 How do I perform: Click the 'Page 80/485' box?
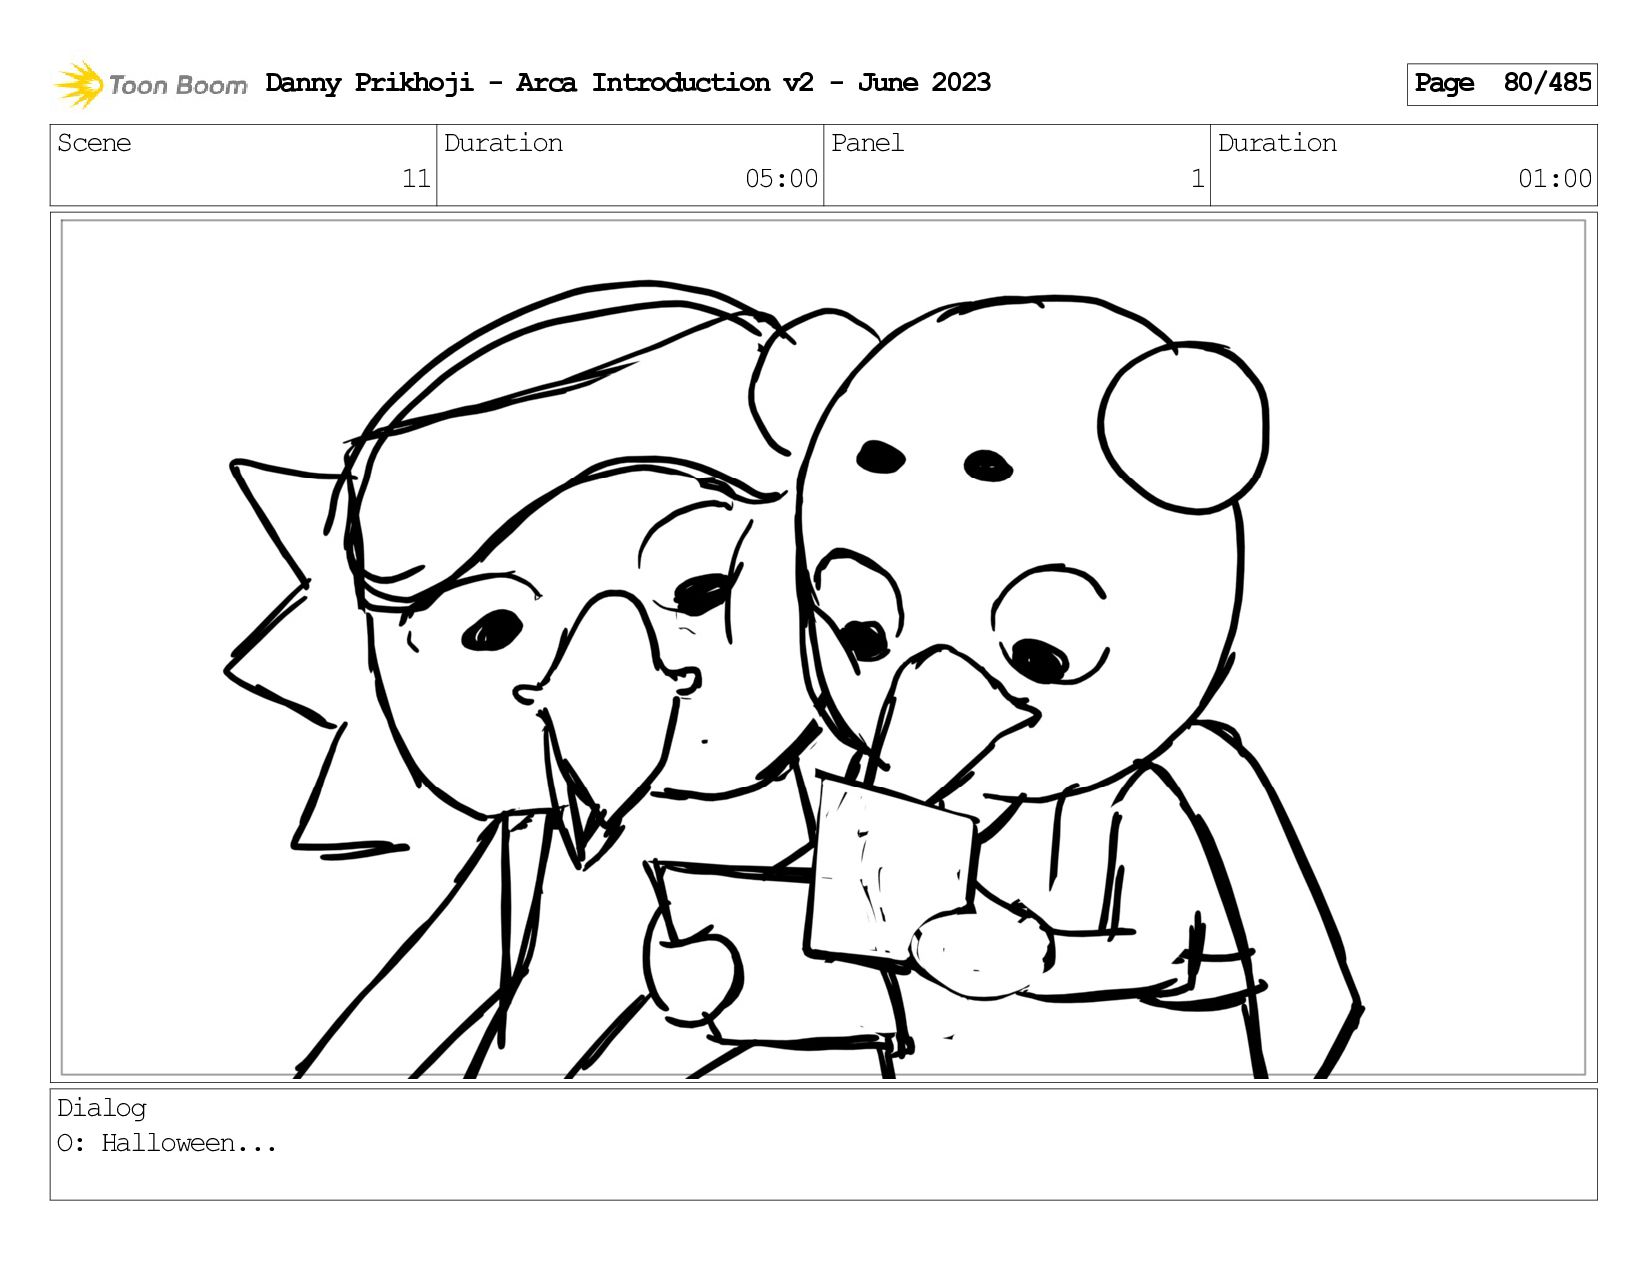pos(1502,84)
